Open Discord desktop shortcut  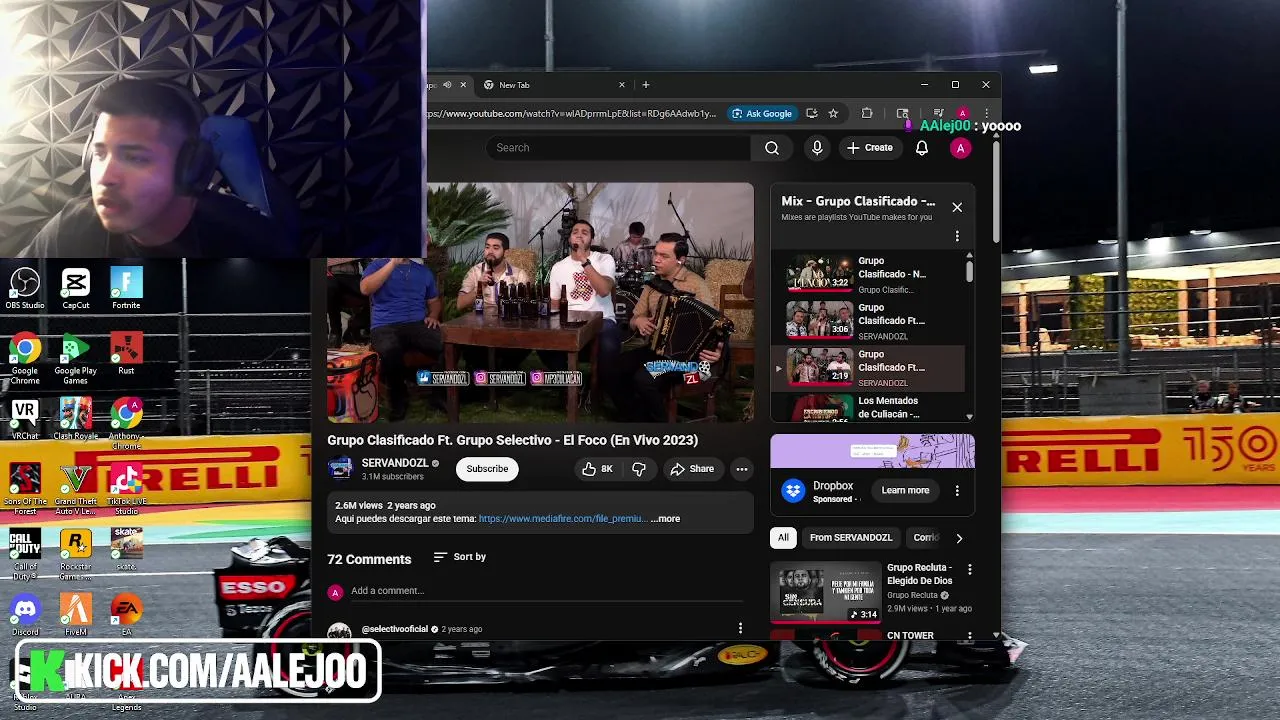(x=25, y=615)
